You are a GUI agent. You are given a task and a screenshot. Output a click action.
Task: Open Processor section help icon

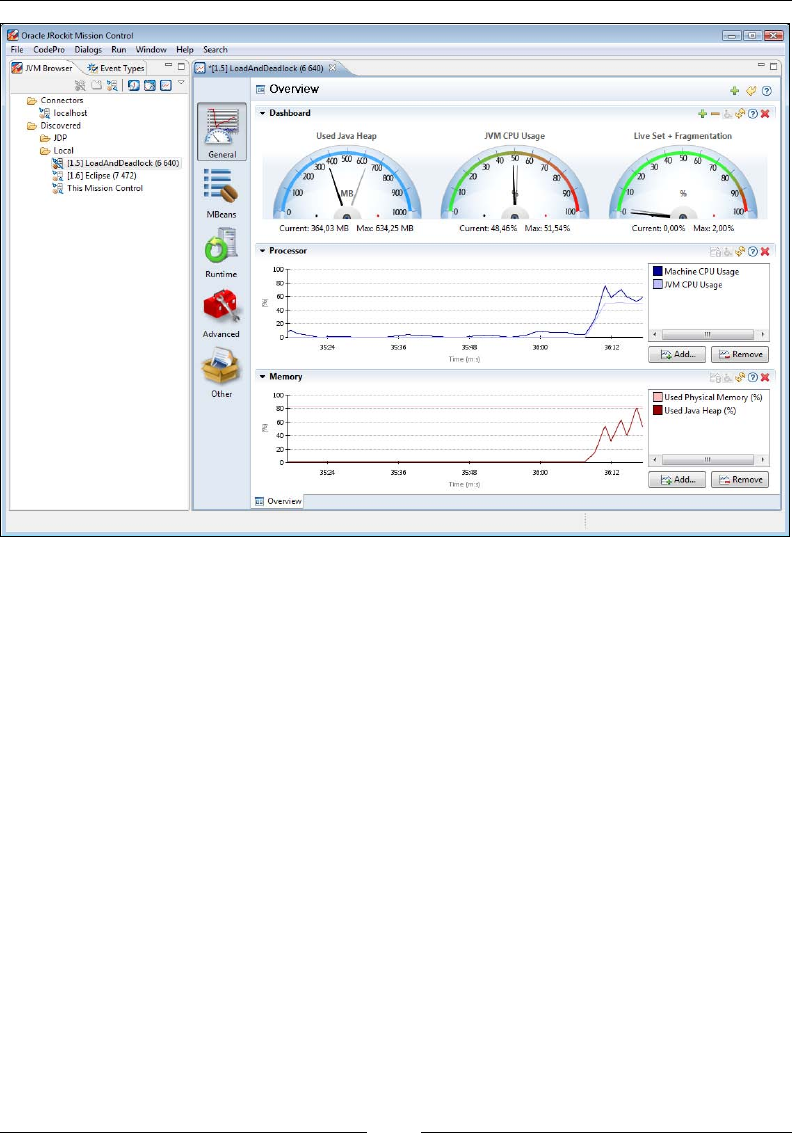pyautogui.click(x=753, y=251)
